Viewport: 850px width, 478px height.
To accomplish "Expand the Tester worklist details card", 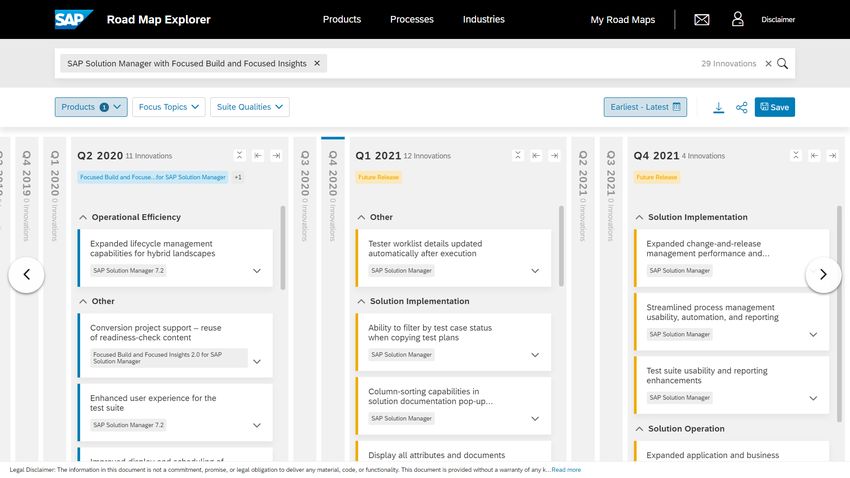I will pyautogui.click(x=535, y=270).
